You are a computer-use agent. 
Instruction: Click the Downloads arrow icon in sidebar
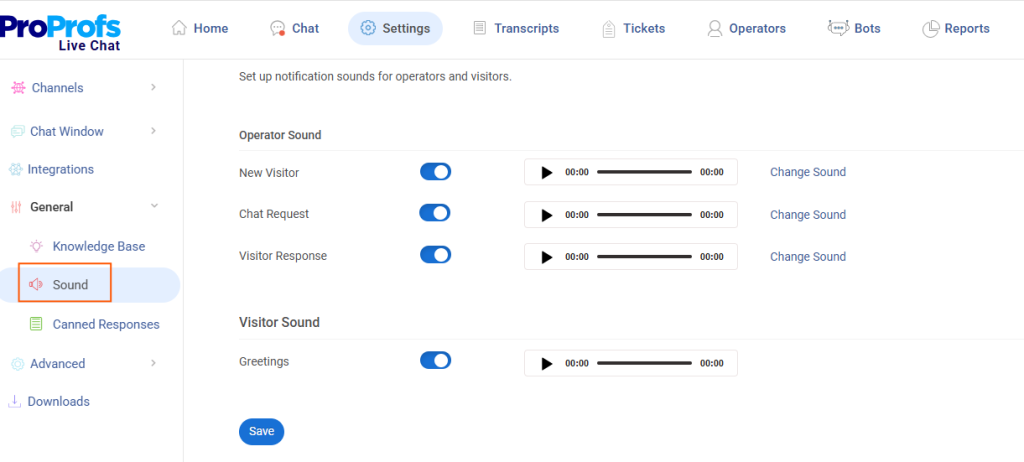coord(15,402)
